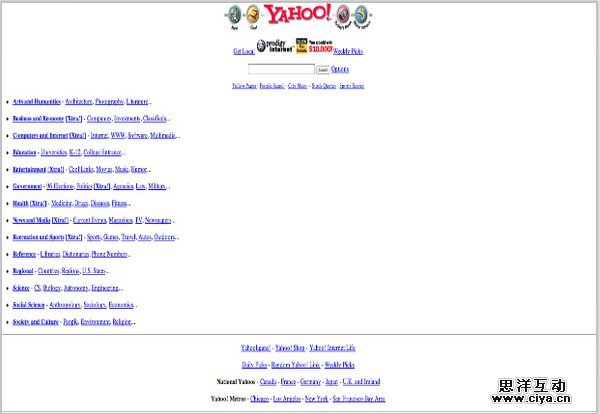
Task: Open the Phone Numbers link
Action: pos(109,254)
